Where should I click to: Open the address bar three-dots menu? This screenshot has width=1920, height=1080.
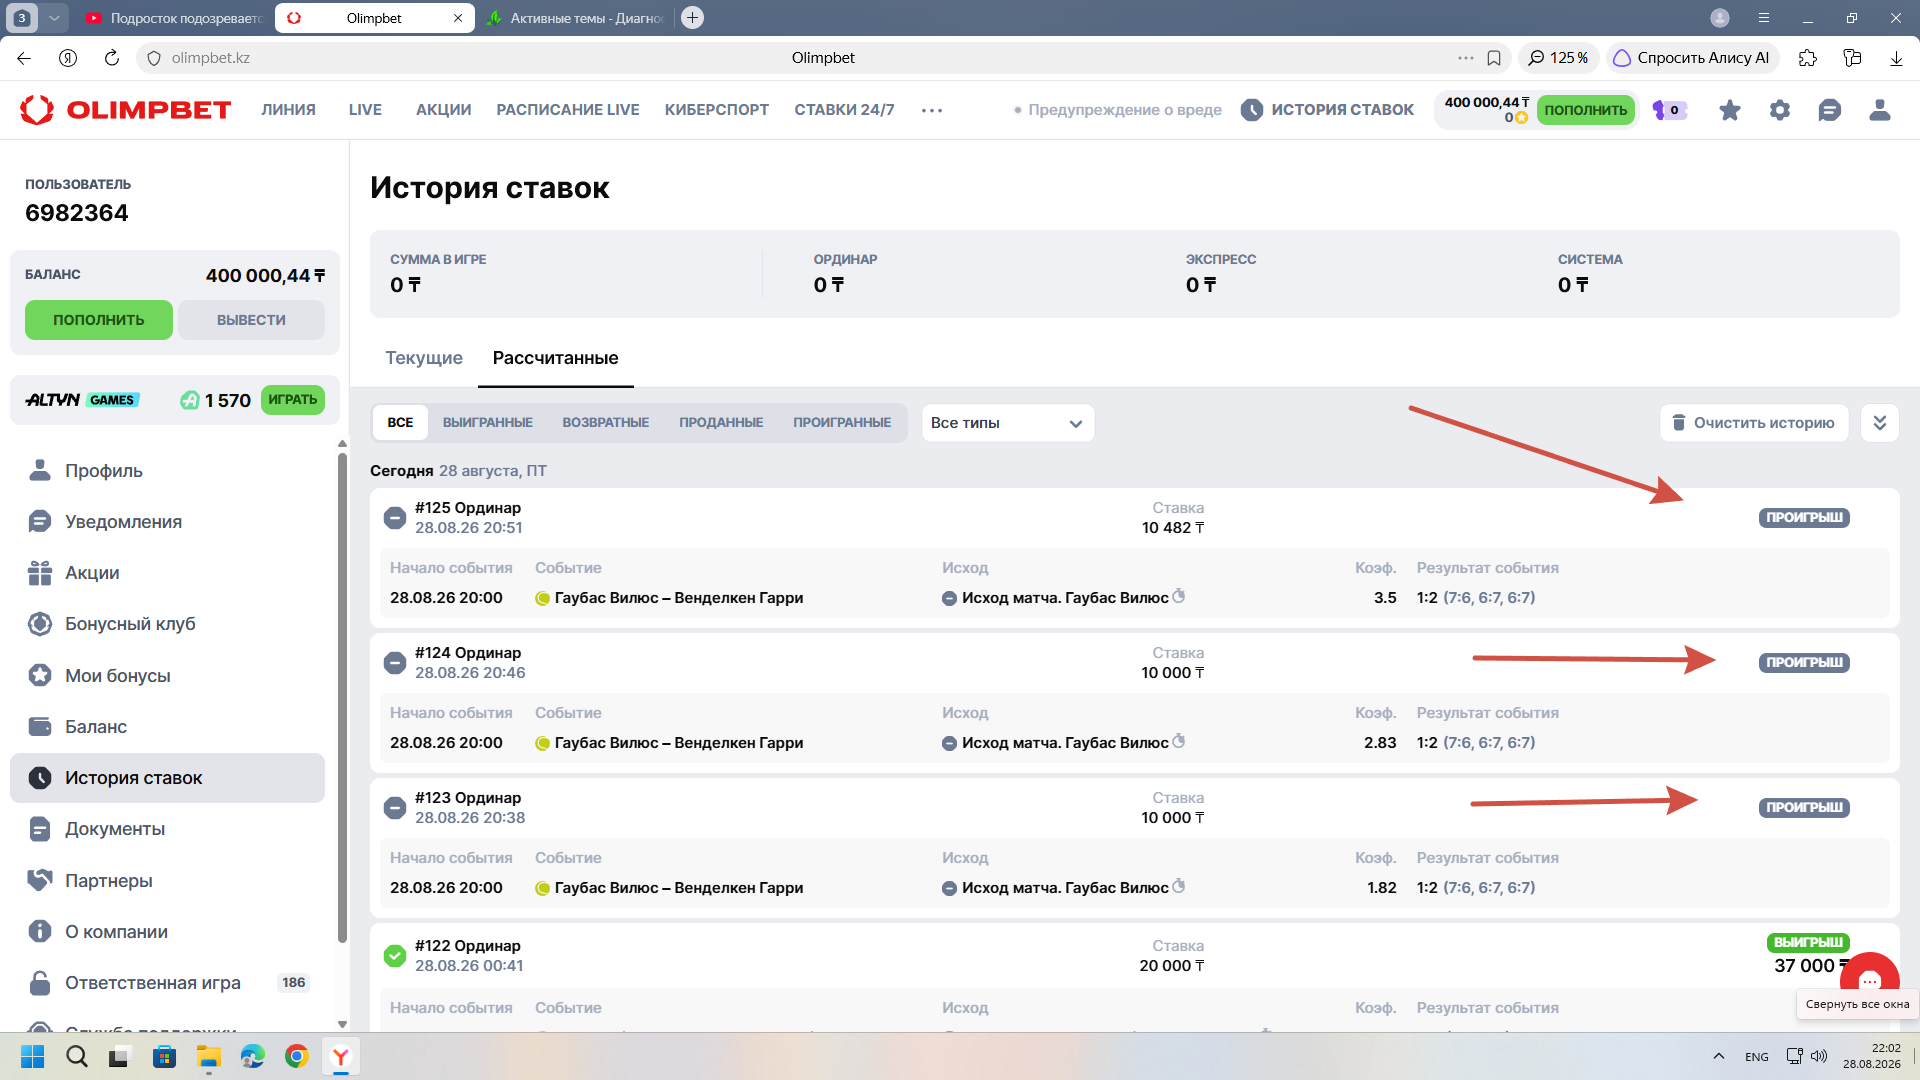(x=1466, y=58)
